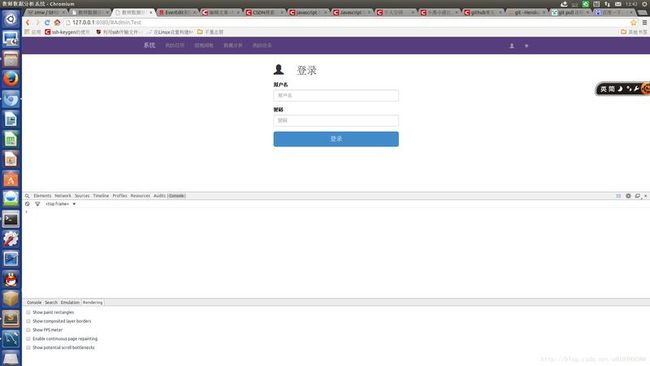Change DevTools dock side icon
The height and width of the screenshot is (366, 650).
(637, 196)
